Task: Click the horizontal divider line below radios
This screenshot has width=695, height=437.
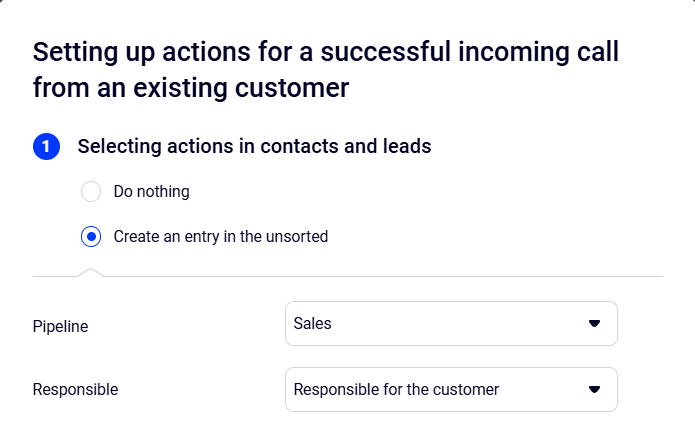Action: point(400,276)
